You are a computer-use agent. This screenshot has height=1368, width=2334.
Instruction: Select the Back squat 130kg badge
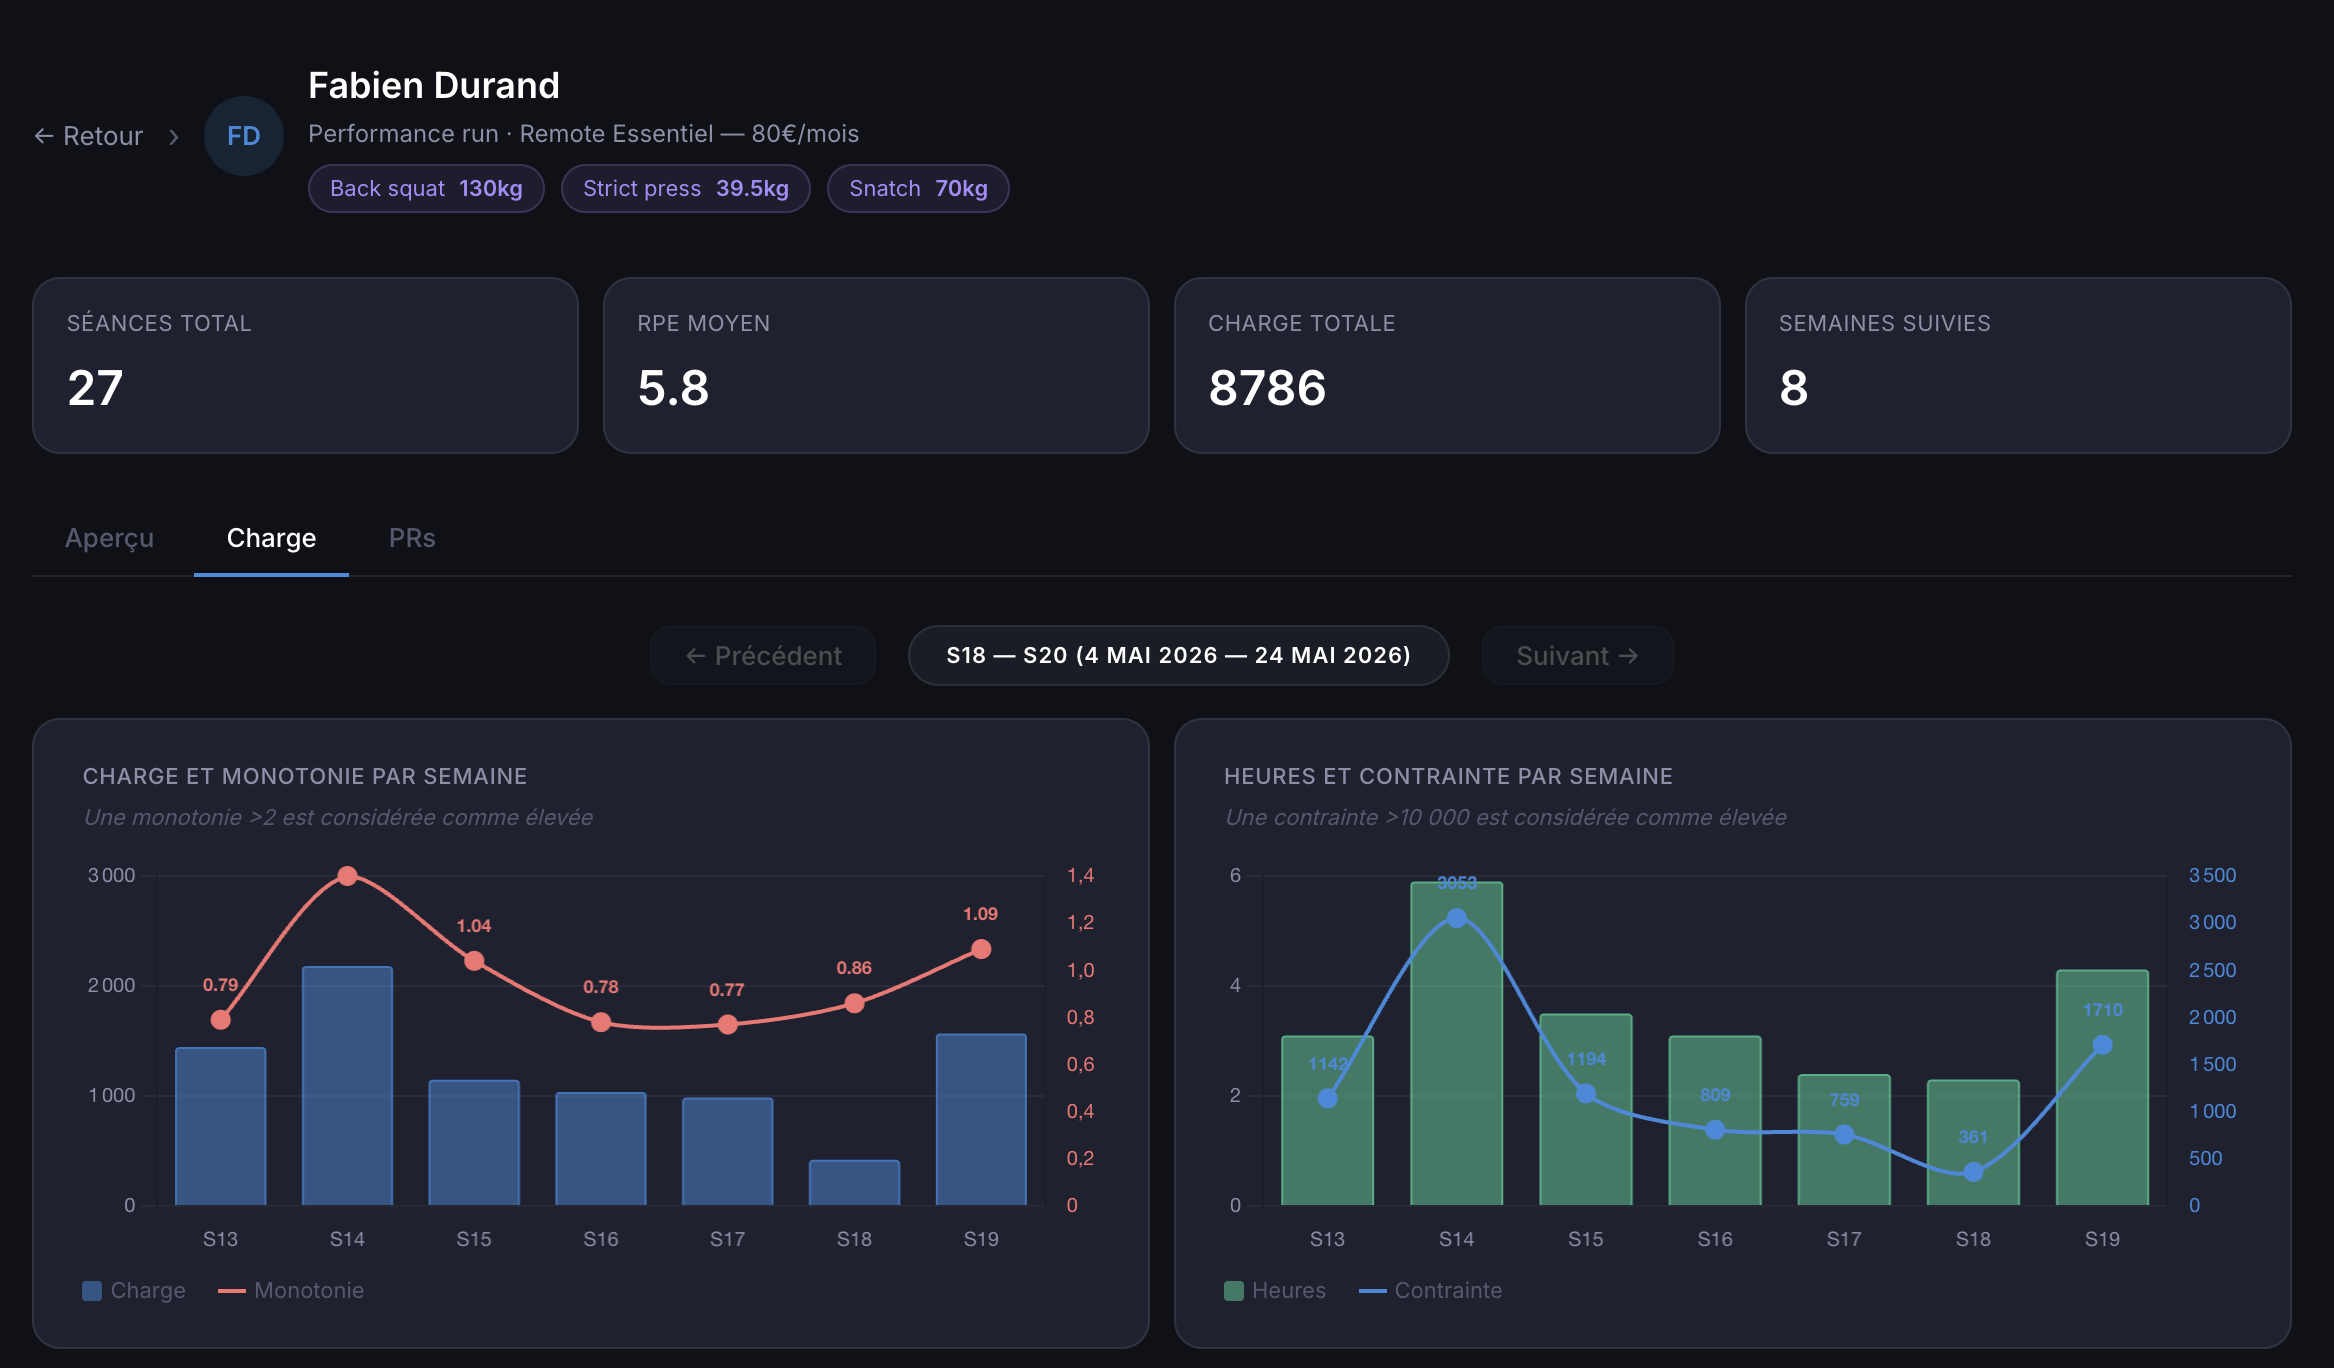tap(426, 188)
